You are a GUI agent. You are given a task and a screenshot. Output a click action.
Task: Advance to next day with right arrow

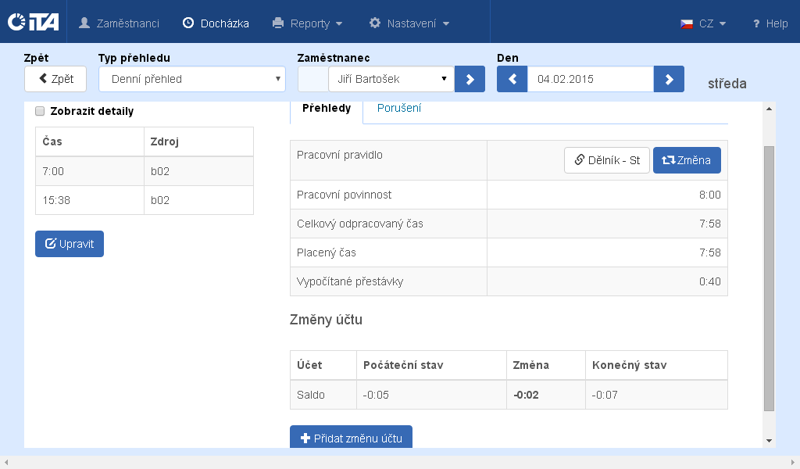click(669, 79)
